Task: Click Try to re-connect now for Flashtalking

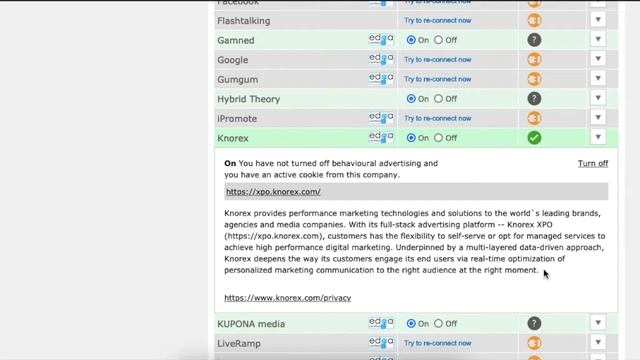Action: (x=438, y=20)
